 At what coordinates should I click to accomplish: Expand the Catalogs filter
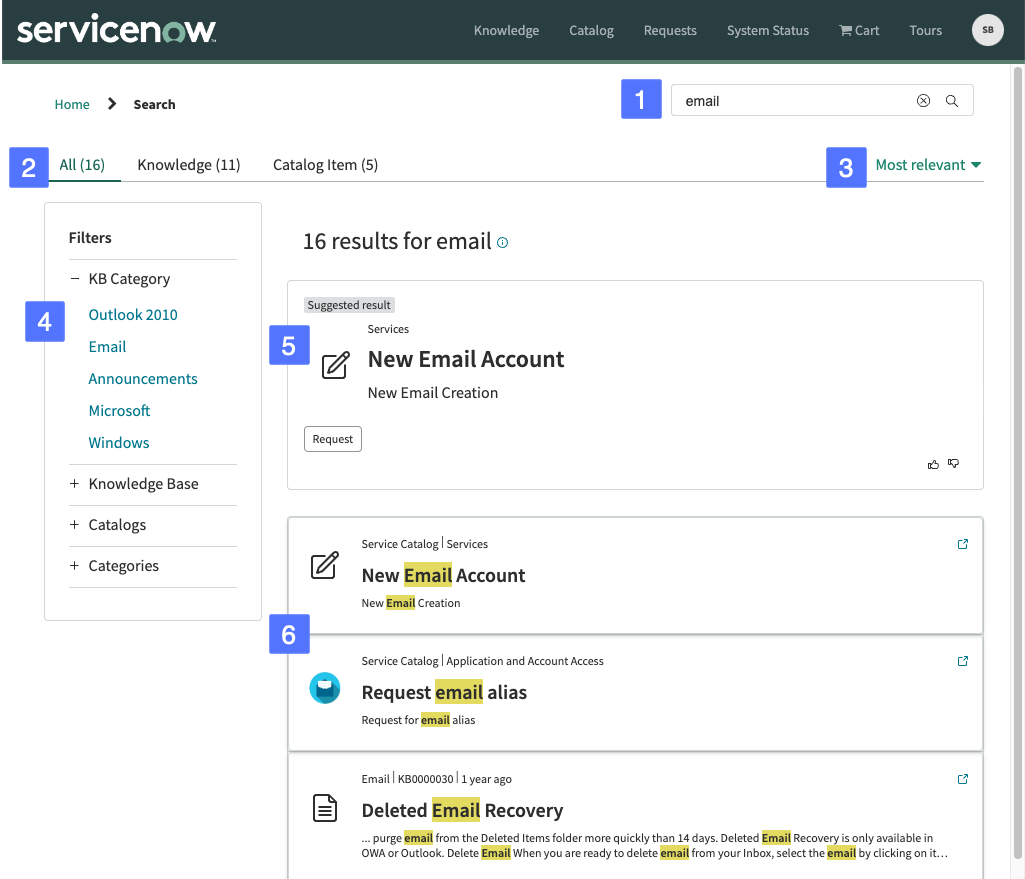(x=75, y=525)
